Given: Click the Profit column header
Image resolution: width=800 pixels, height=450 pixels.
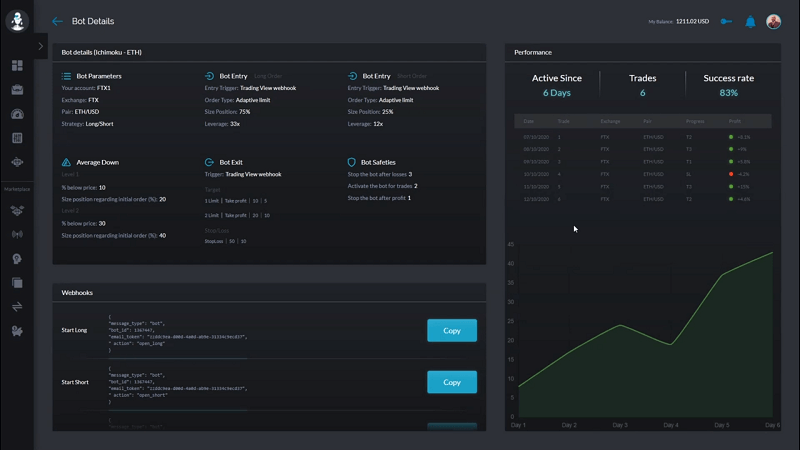Looking at the screenshot, I should pos(735,121).
